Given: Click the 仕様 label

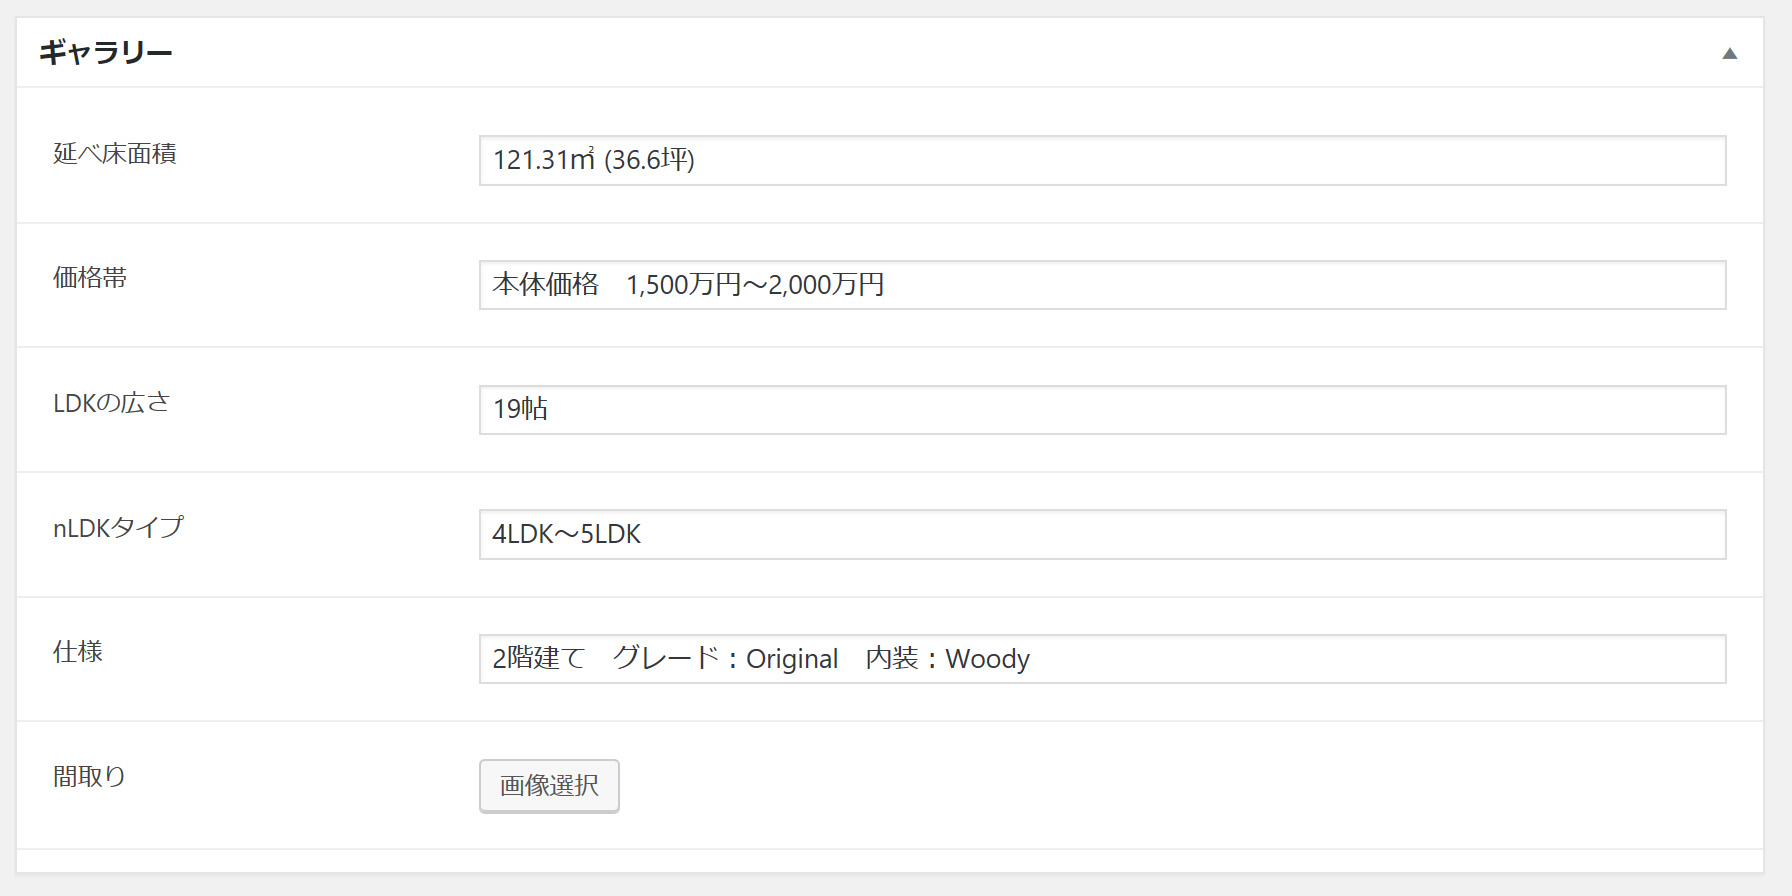Looking at the screenshot, I should (78, 652).
